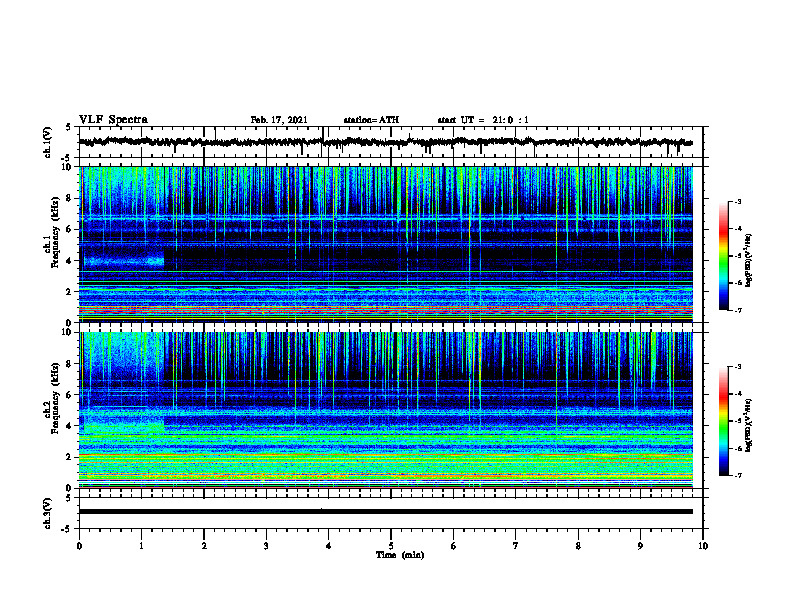
Task: Click time-axis tick label "7"
Action: point(516,546)
